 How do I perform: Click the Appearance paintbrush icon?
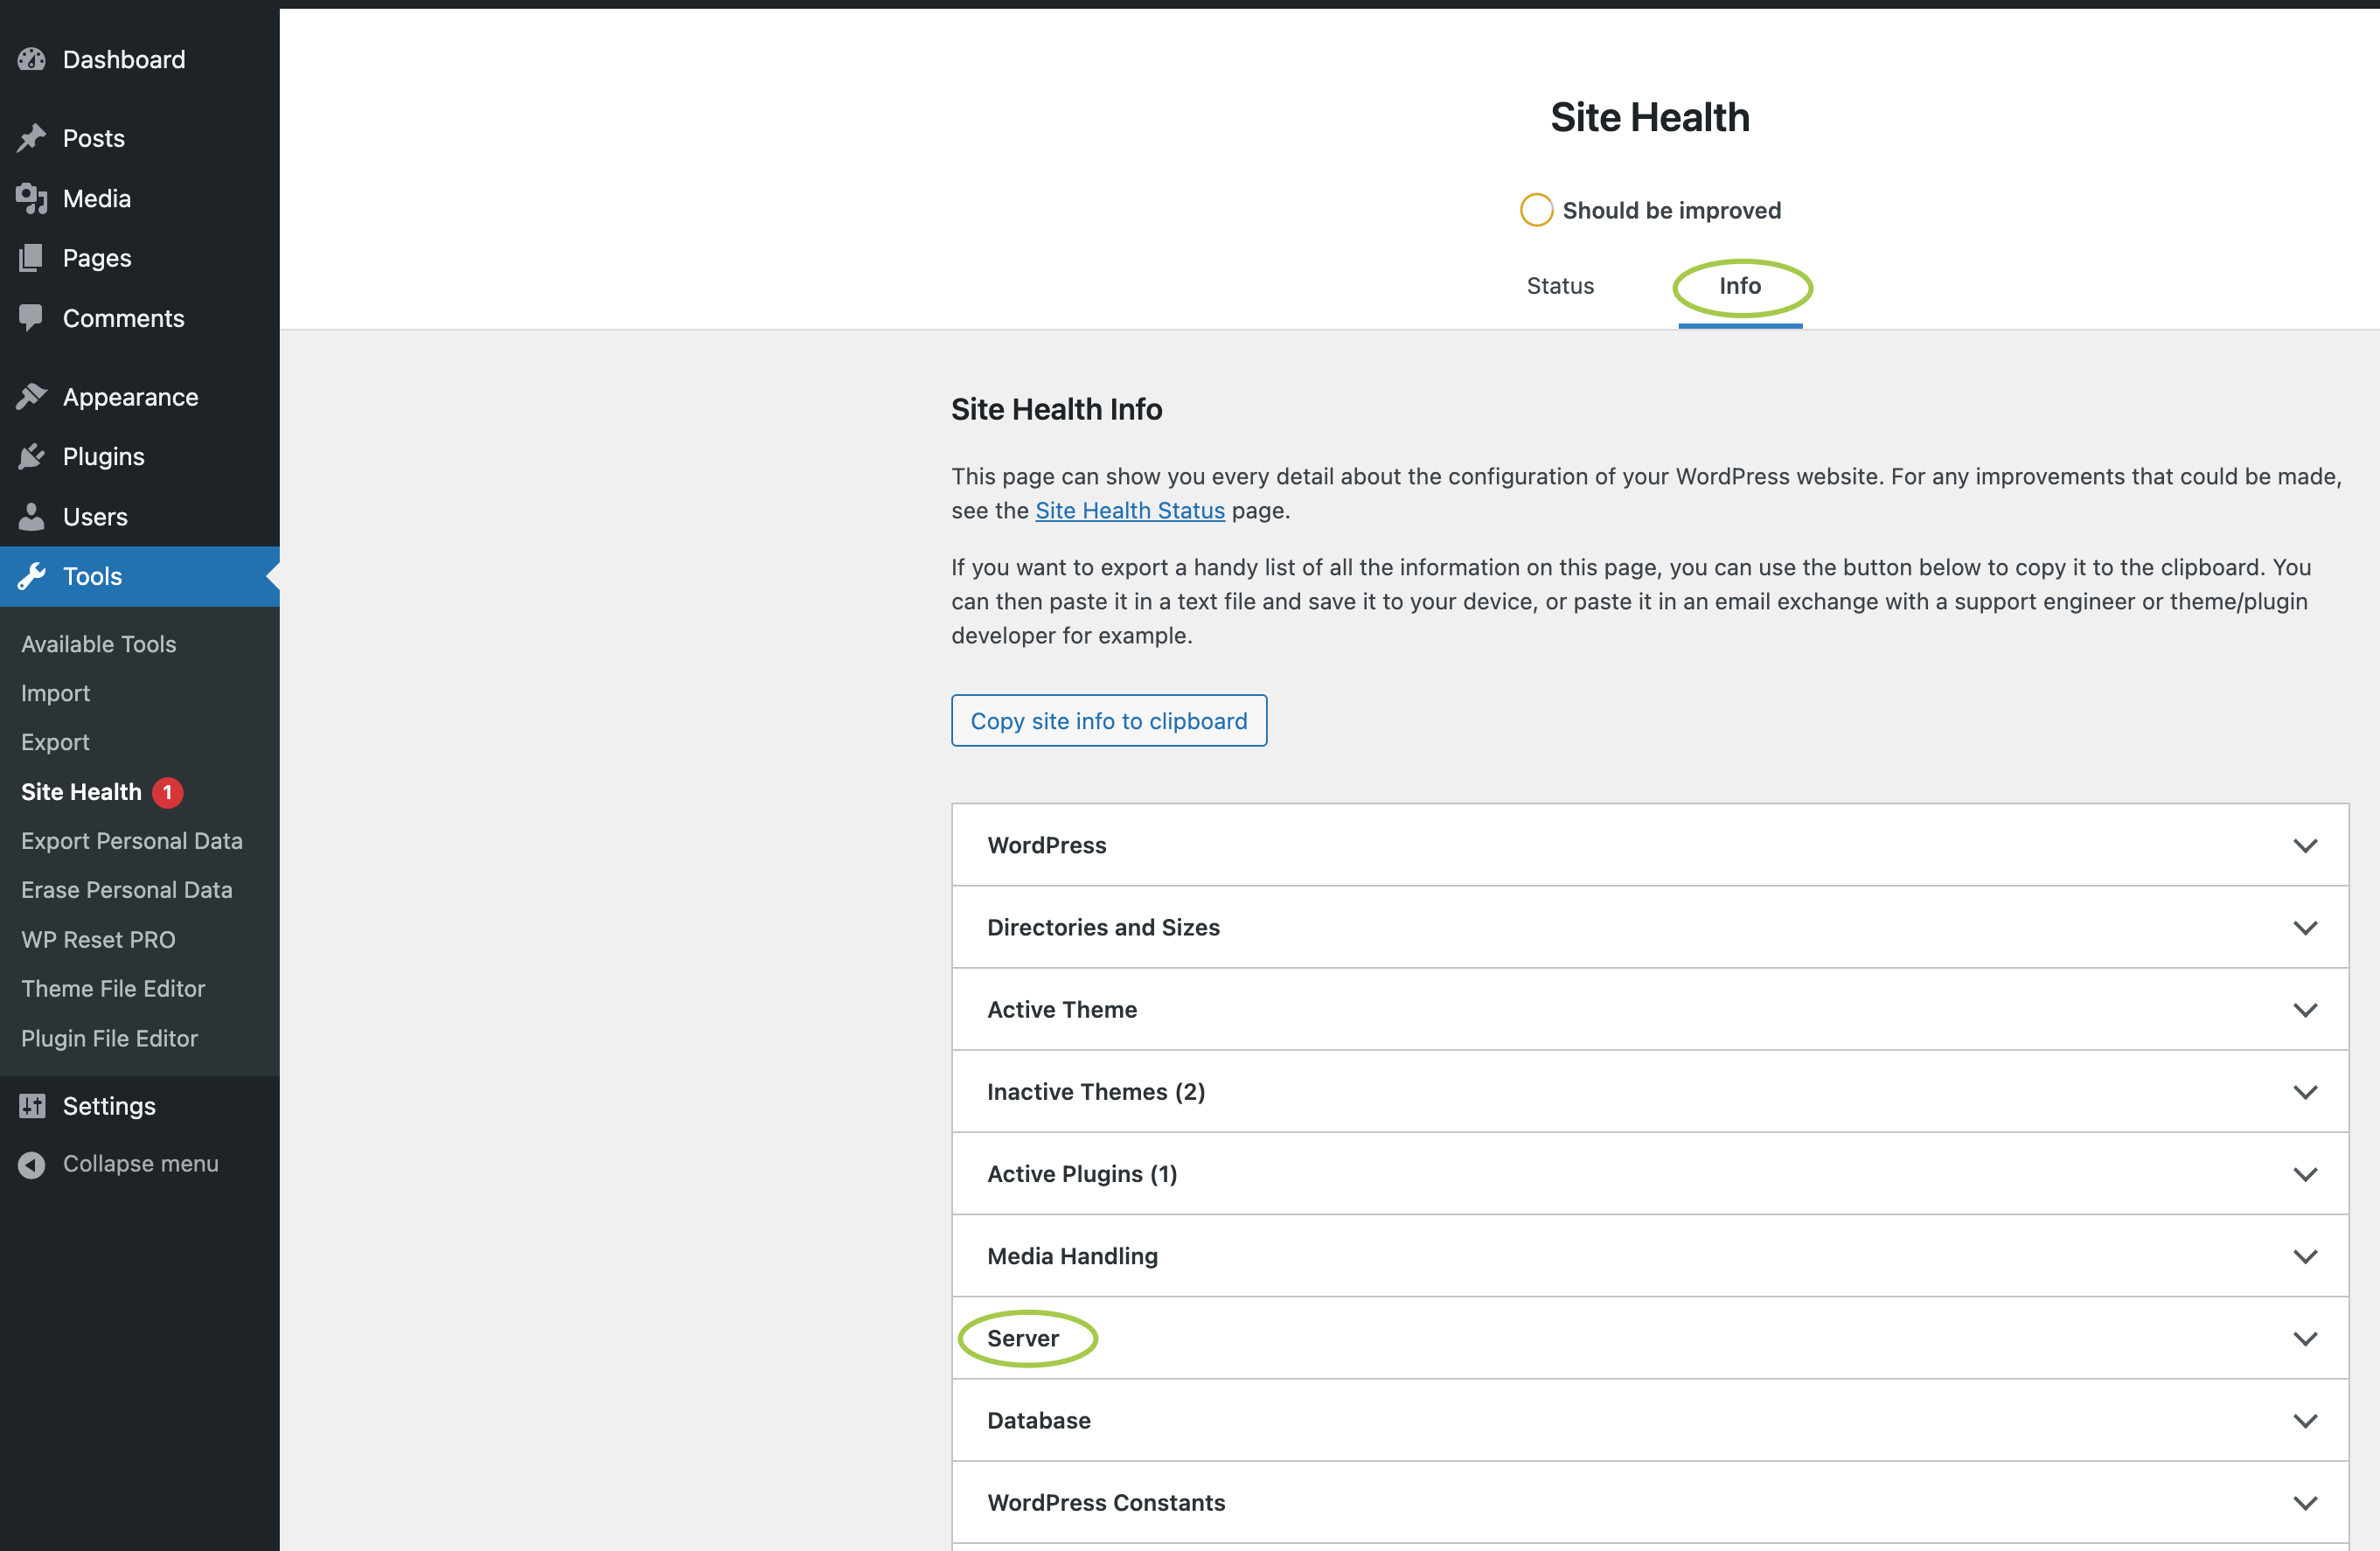(x=32, y=397)
